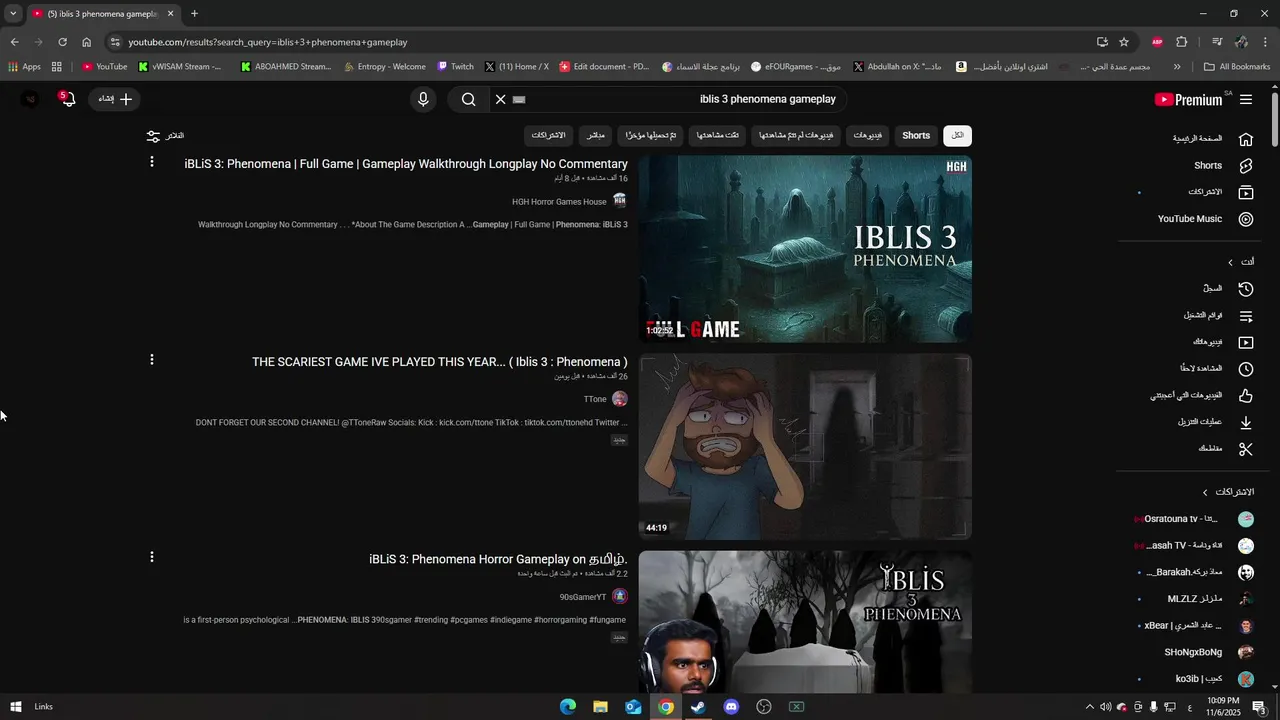Expand the hidden bookmarks overflow chevron
The height and width of the screenshot is (720, 1280).
coord(1177,67)
